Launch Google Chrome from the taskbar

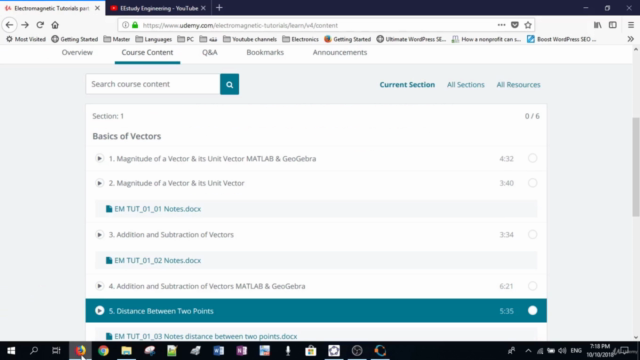[103, 351]
